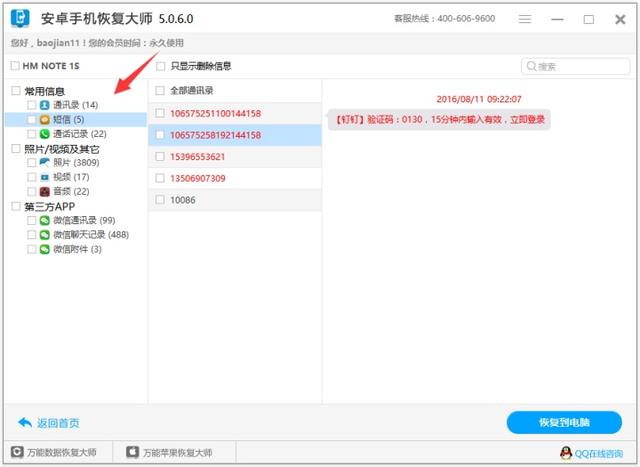Minimize the recovery app window
Screen dimensions: 640x467
point(558,19)
